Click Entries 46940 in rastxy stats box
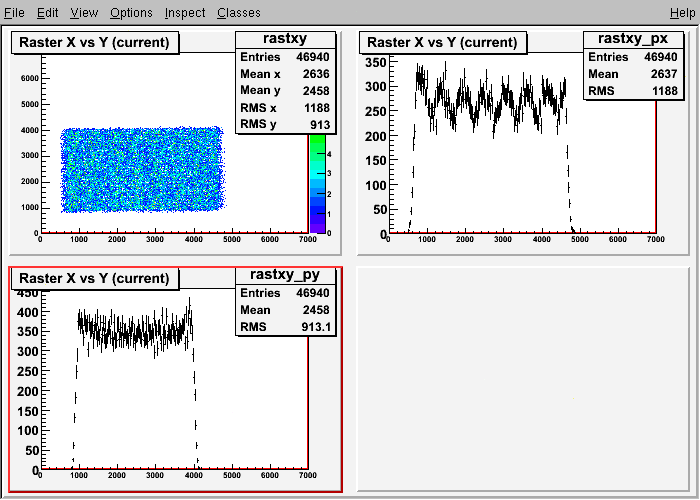Screen dimensions: 700x500 [285, 57]
